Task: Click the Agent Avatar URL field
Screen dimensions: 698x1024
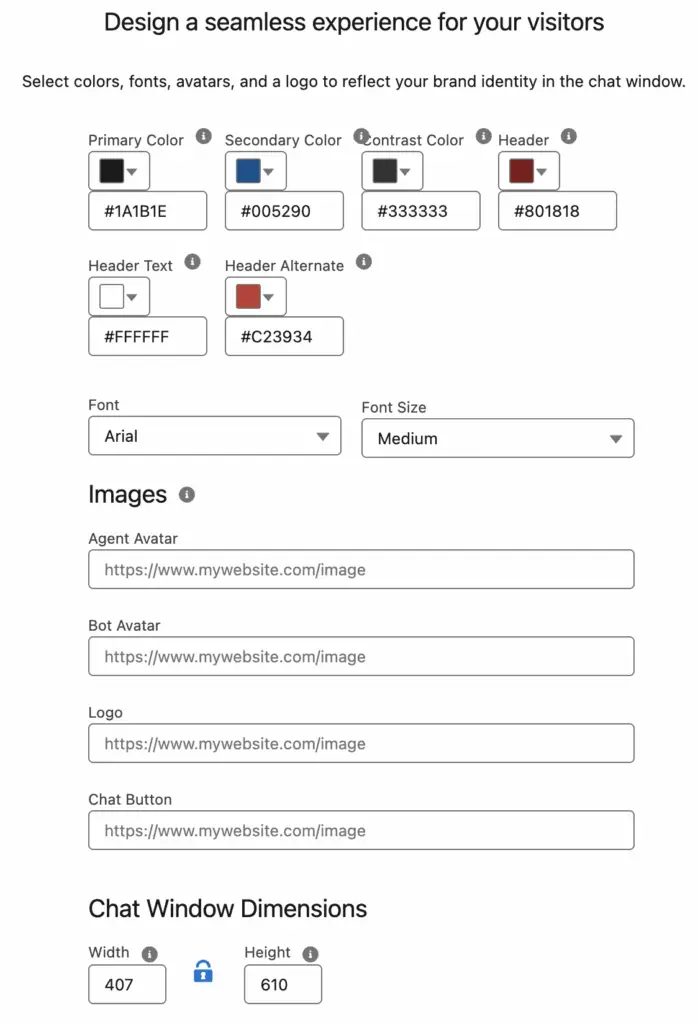Action: 361,569
